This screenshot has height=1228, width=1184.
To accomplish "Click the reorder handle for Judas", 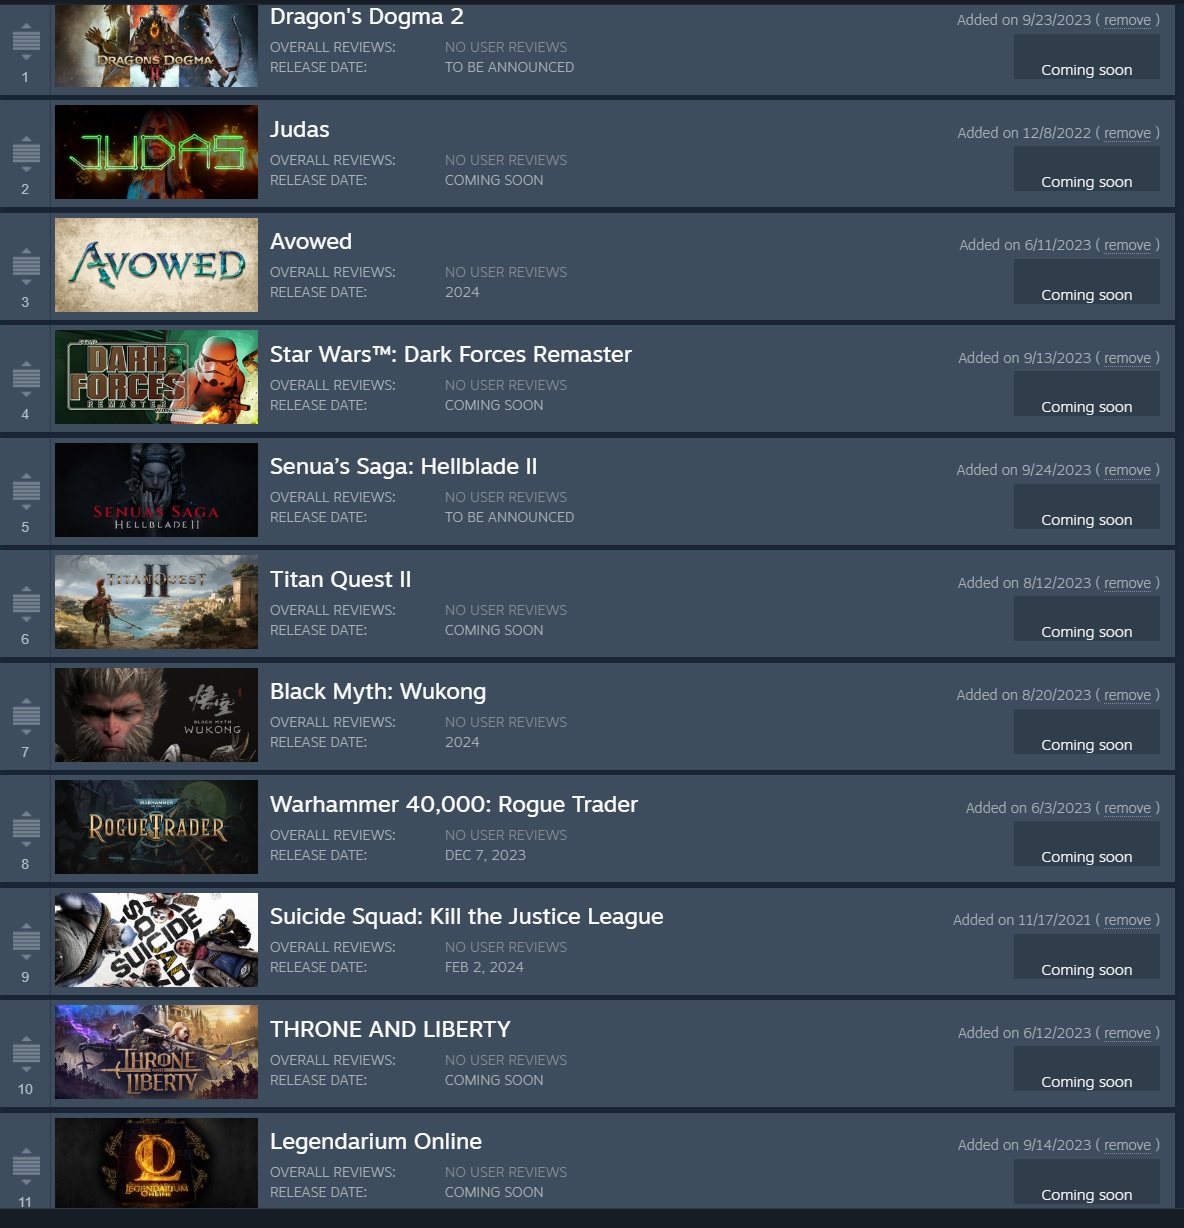I will coord(26,153).
